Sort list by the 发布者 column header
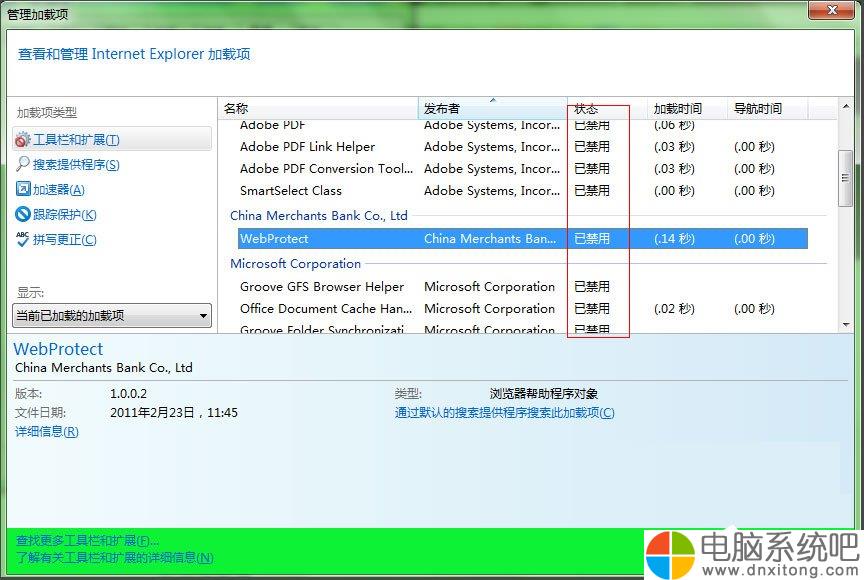The image size is (864, 580). click(493, 109)
